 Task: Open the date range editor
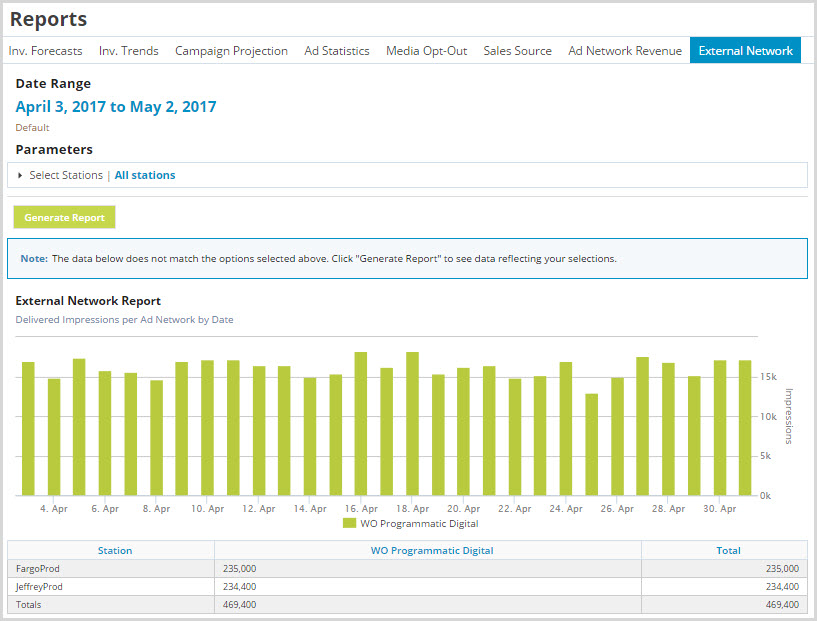click(x=117, y=106)
